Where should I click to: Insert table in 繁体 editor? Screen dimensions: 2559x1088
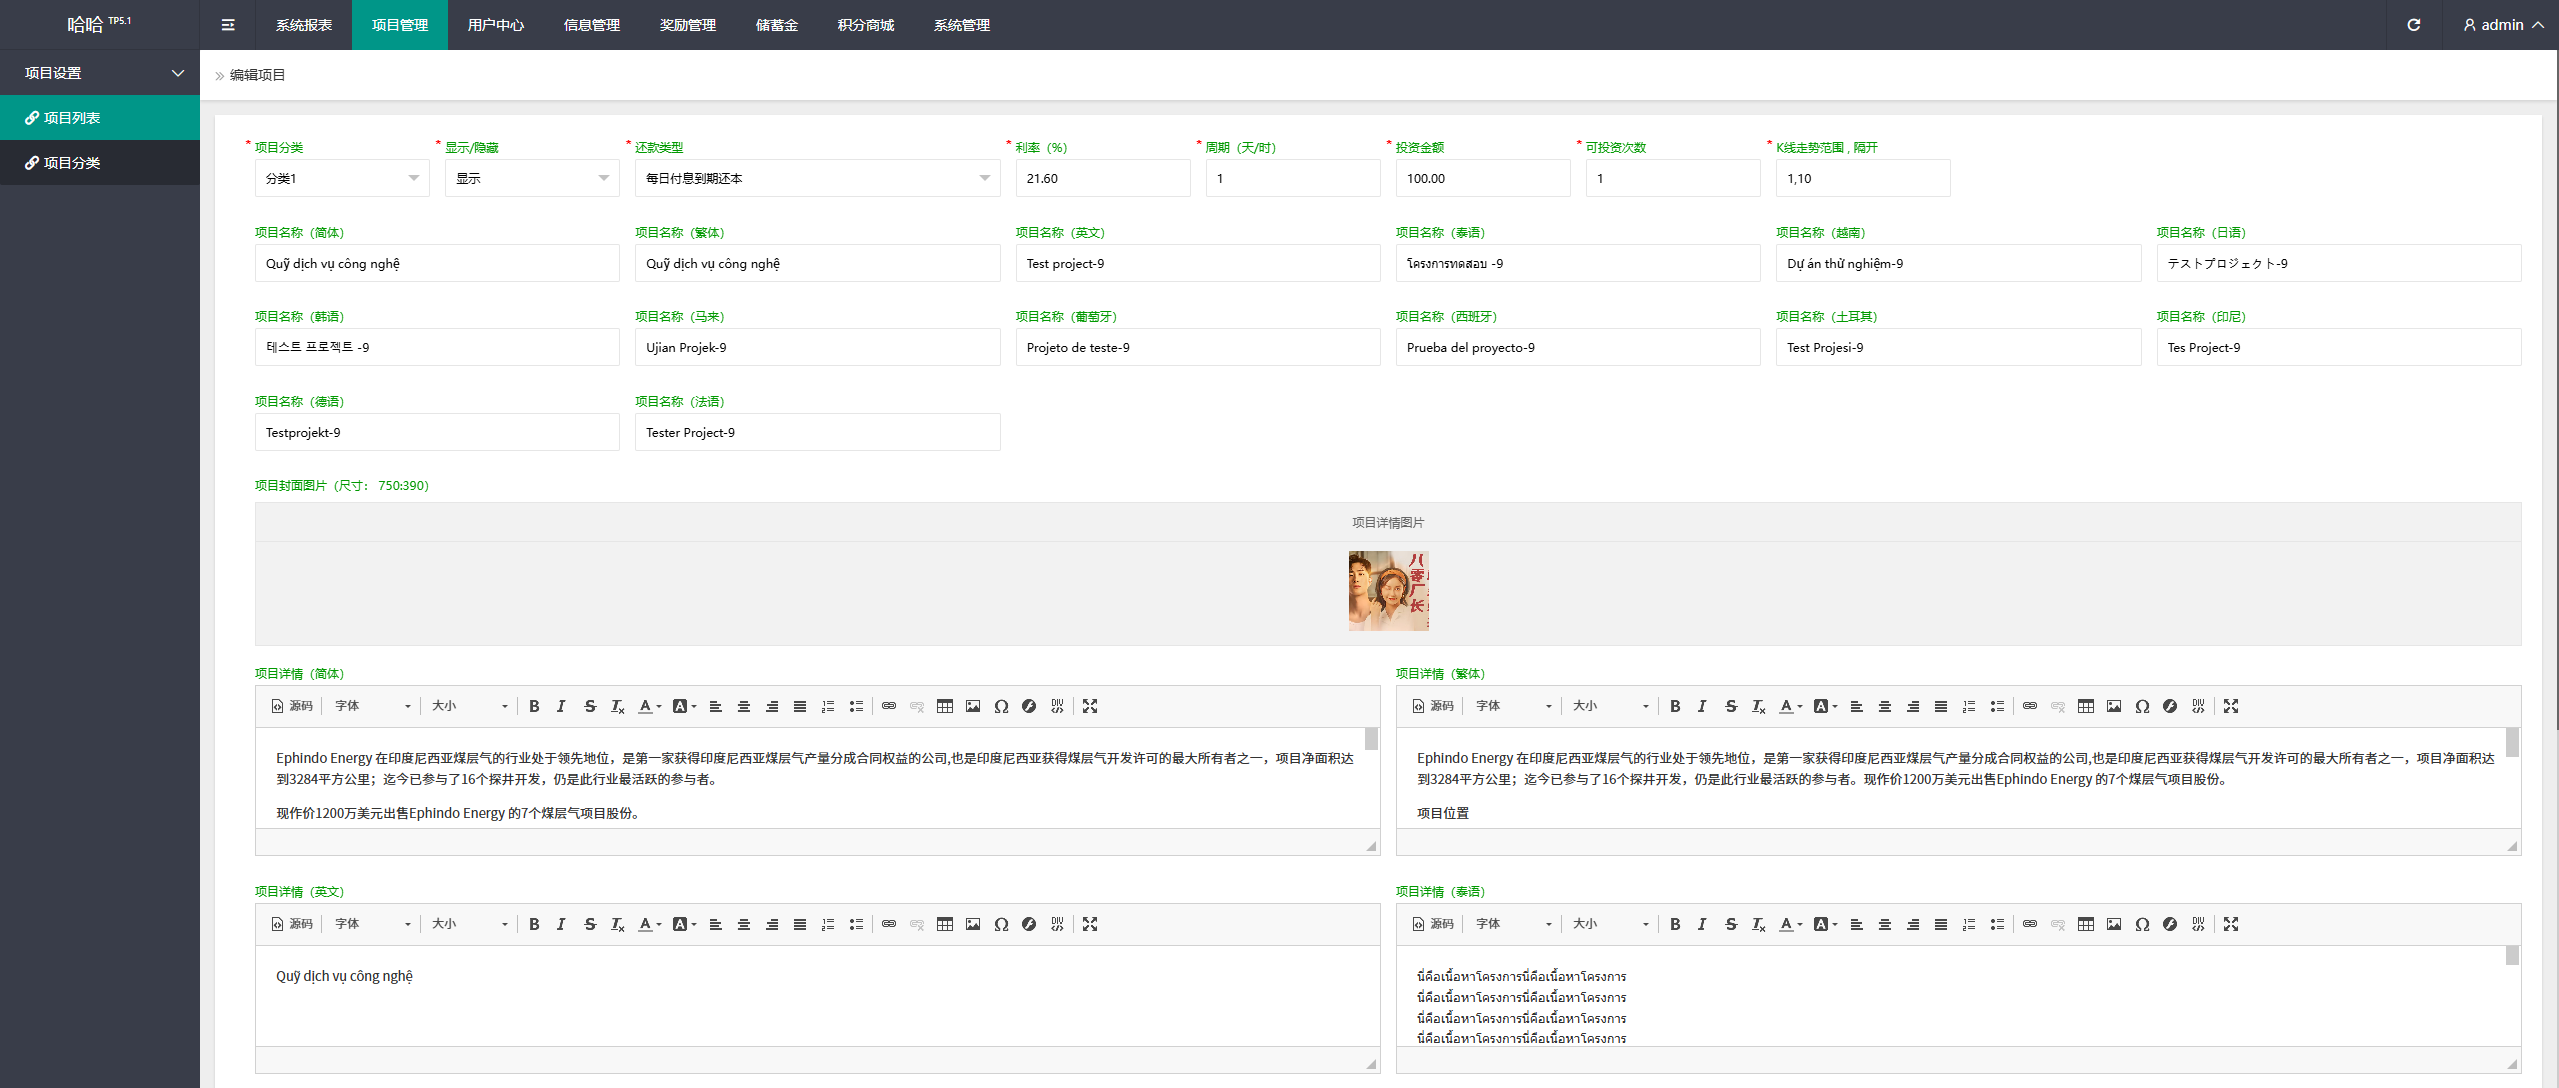pyautogui.click(x=2086, y=706)
